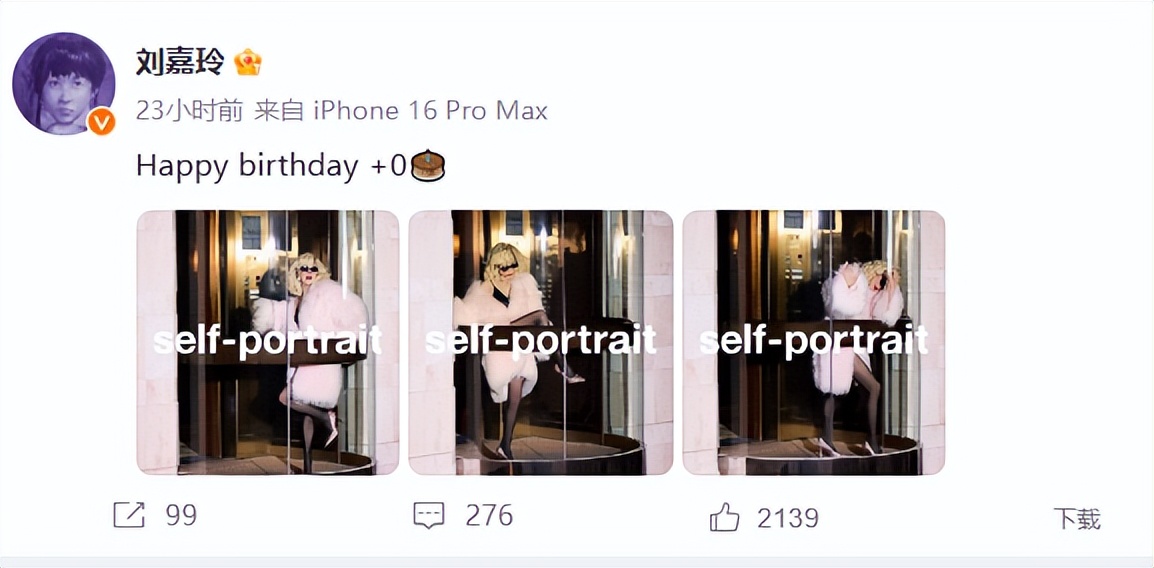Click the like count 2139
The width and height of the screenshot is (1154, 568).
[787, 518]
